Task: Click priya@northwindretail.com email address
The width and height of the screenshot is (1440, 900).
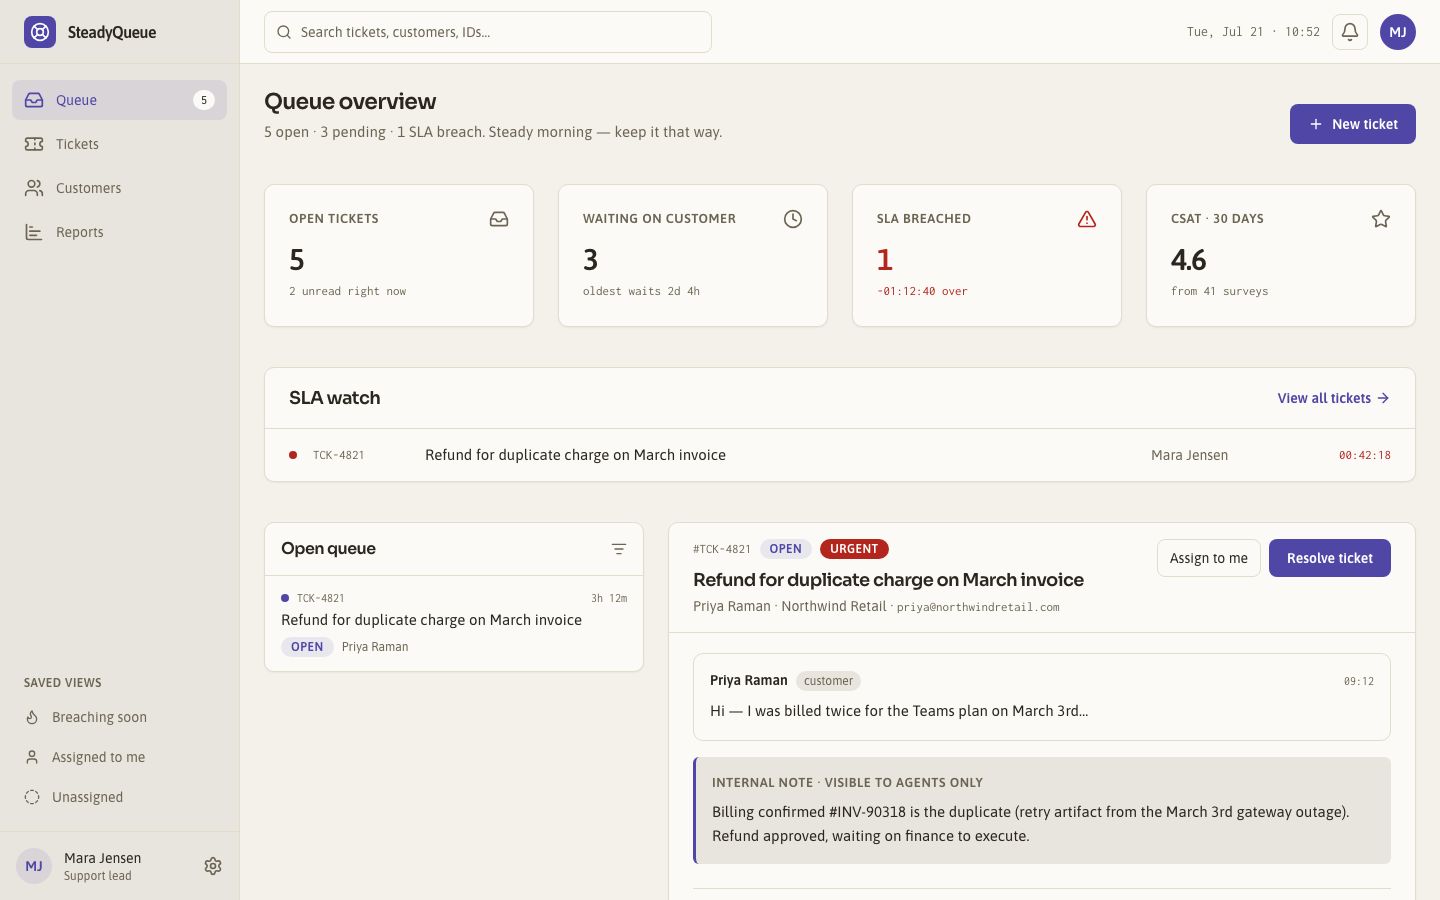Action: click(x=978, y=607)
